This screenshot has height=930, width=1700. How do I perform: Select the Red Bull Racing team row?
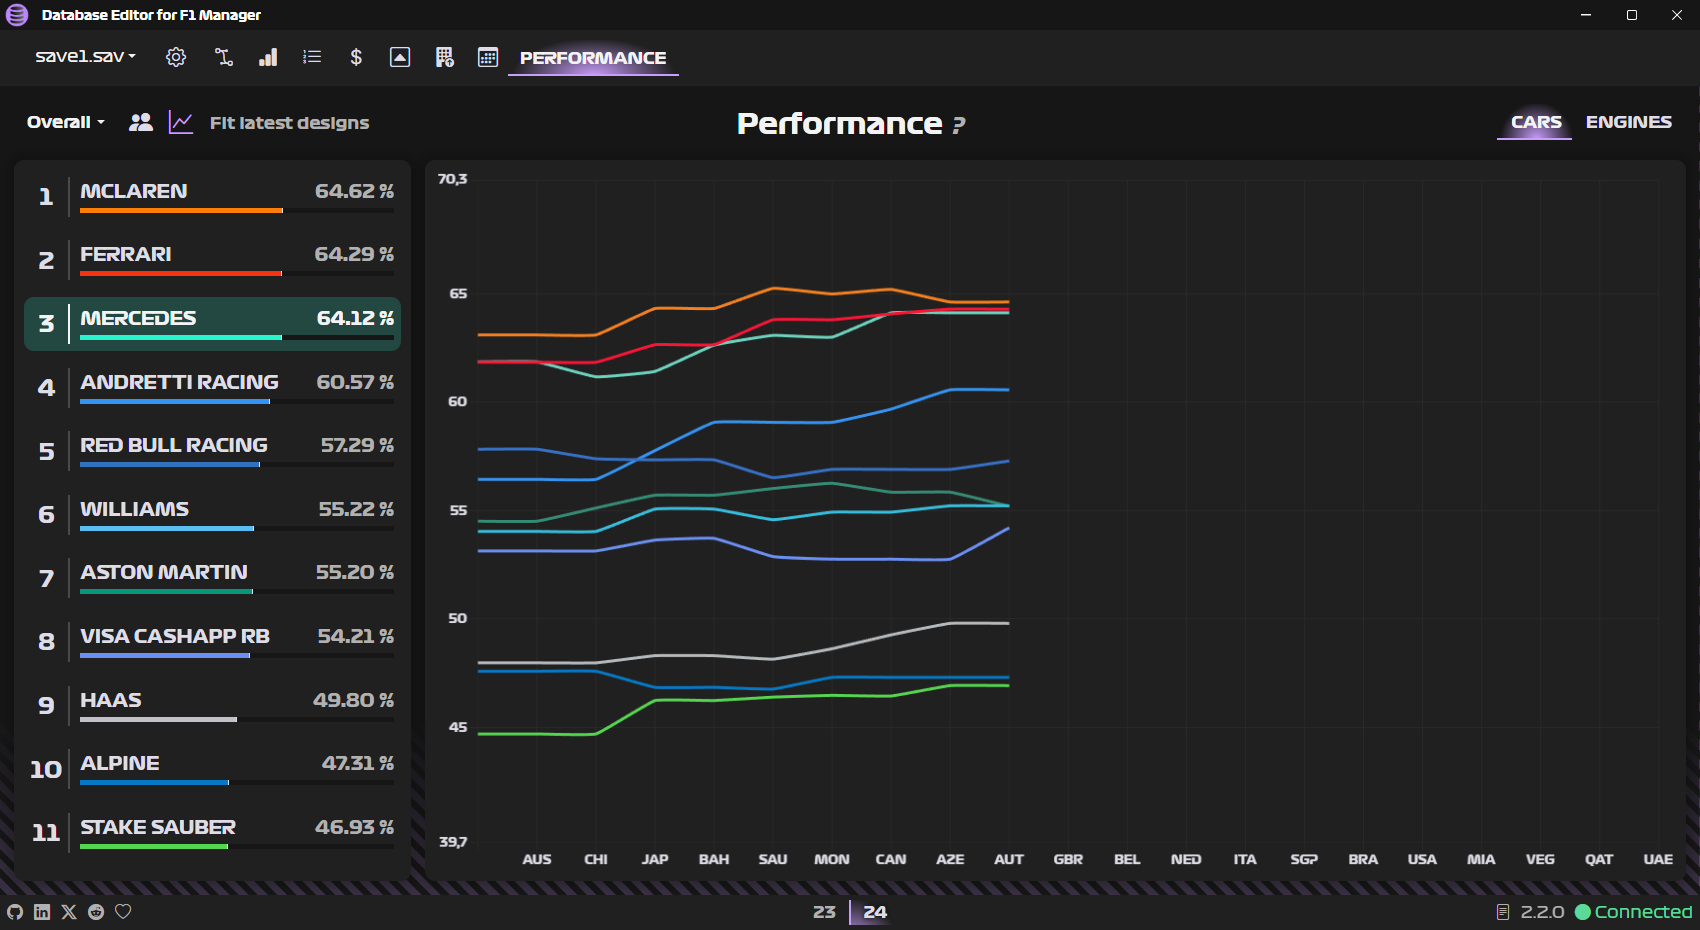[213, 451]
